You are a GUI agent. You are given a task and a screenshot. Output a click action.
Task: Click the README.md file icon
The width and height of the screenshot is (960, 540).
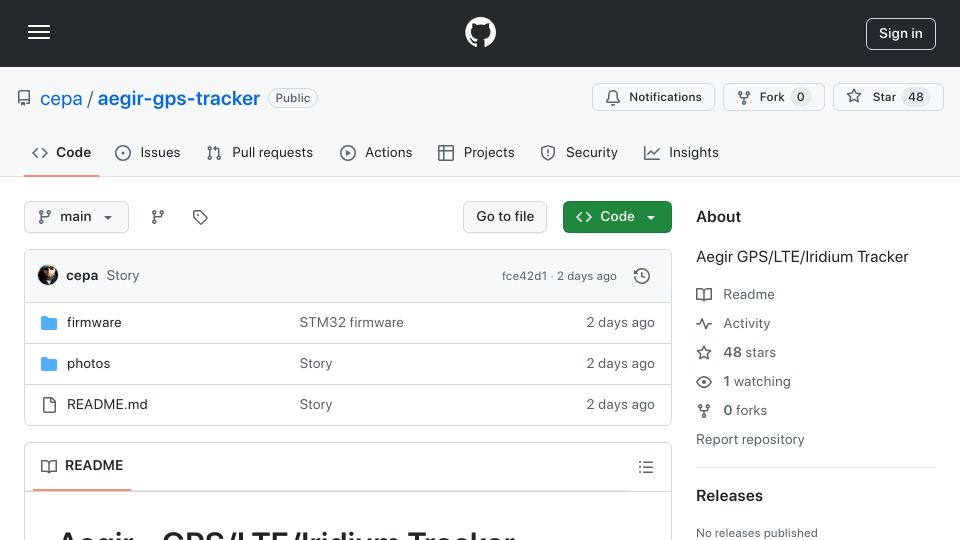coord(49,405)
